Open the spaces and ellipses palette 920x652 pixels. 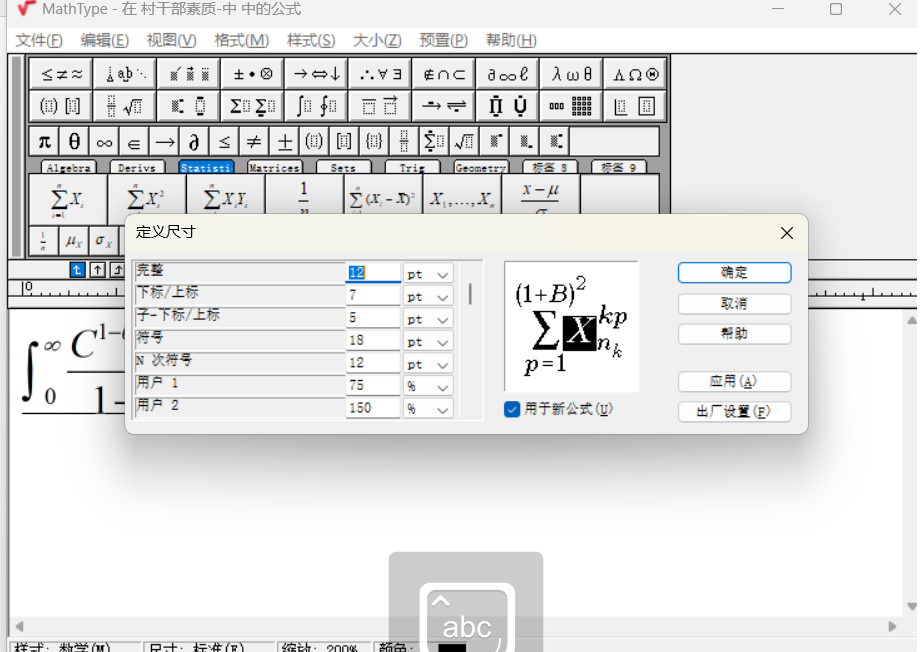point(125,74)
